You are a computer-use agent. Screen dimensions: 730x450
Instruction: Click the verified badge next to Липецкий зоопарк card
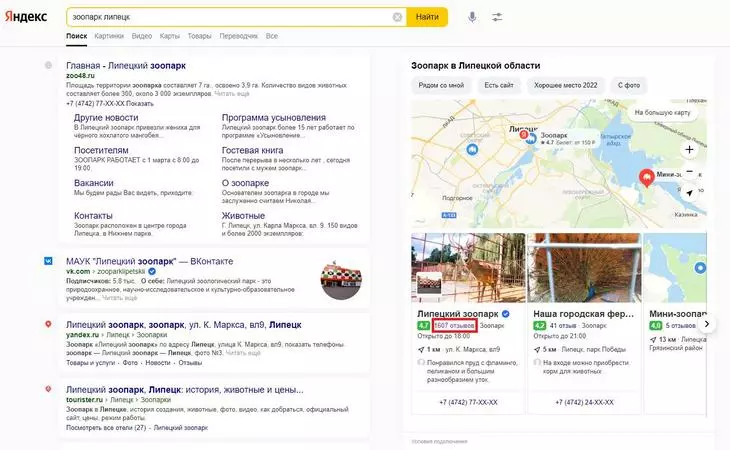506,314
